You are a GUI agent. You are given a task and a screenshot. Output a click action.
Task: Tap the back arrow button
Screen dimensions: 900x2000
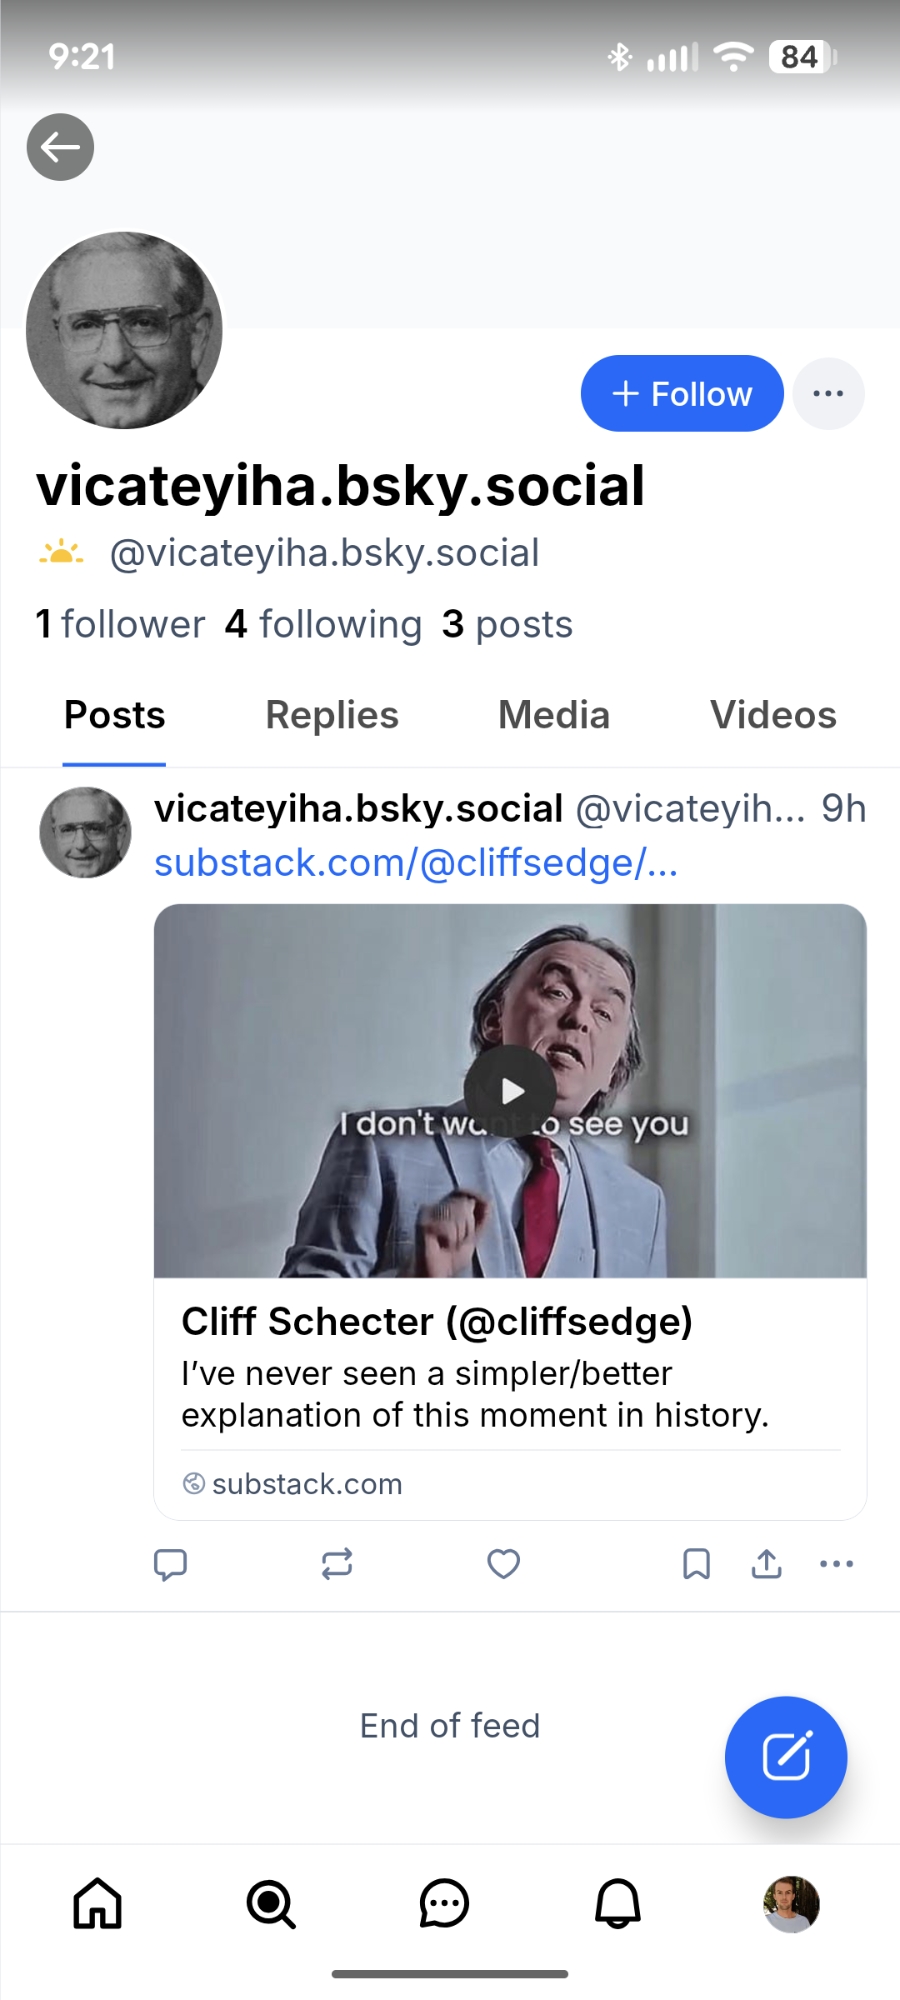(x=60, y=147)
